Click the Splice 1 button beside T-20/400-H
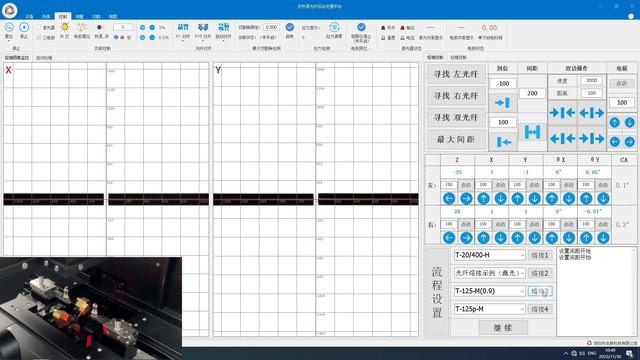This screenshot has width=640, height=360. click(540, 255)
